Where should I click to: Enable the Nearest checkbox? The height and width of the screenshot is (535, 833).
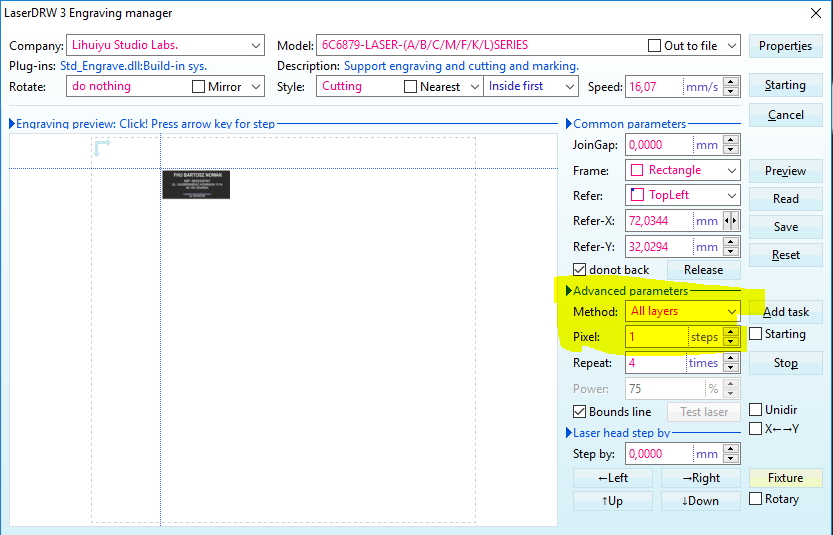[x=410, y=86]
